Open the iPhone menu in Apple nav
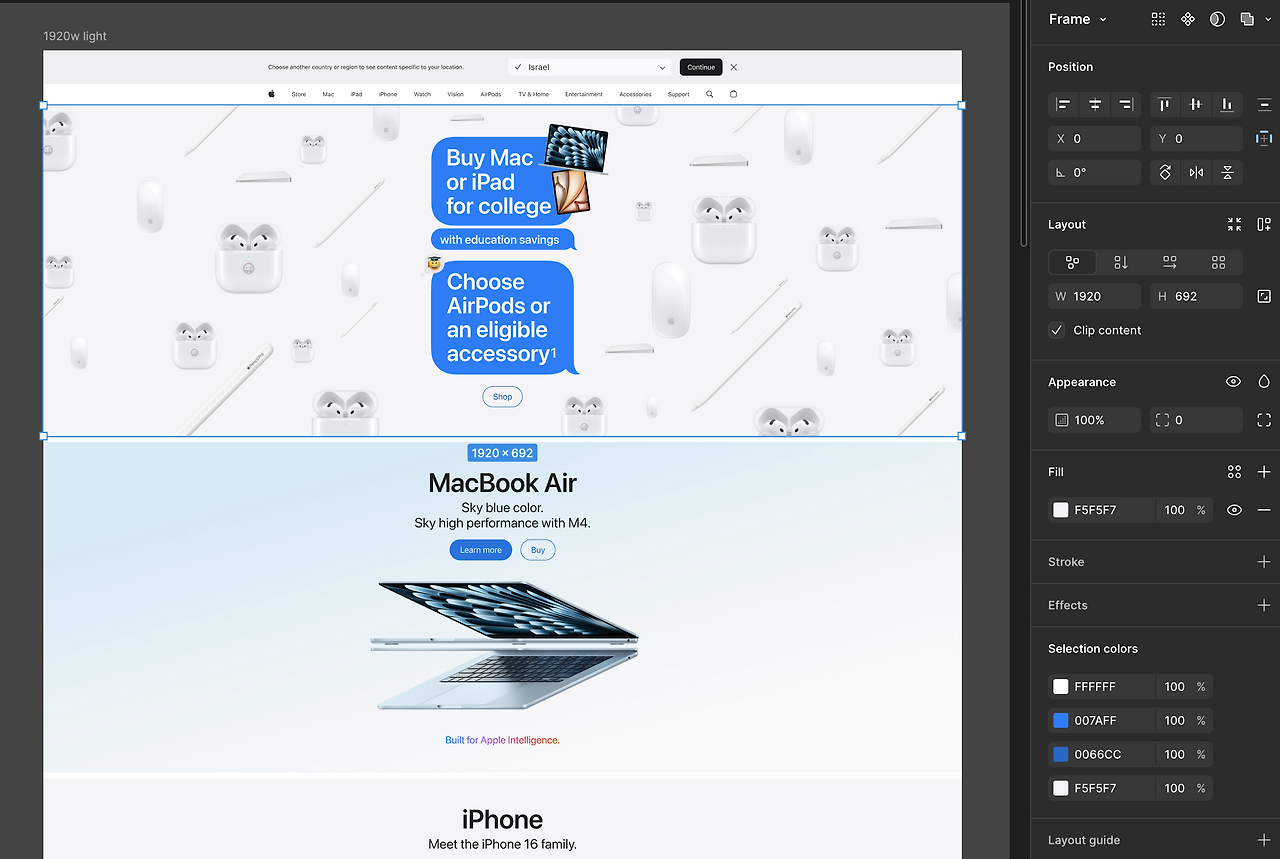 pos(388,94)
